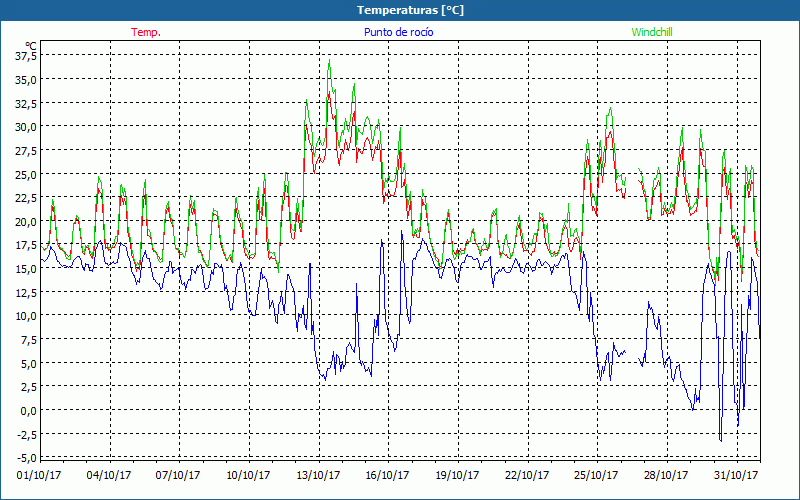Click the 31/10/17 date label

tap(736, 476)
